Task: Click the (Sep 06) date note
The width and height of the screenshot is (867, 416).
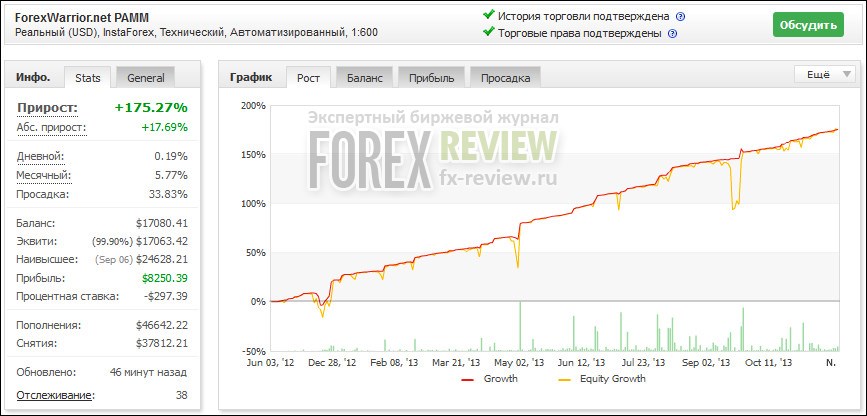Action: 112,259
